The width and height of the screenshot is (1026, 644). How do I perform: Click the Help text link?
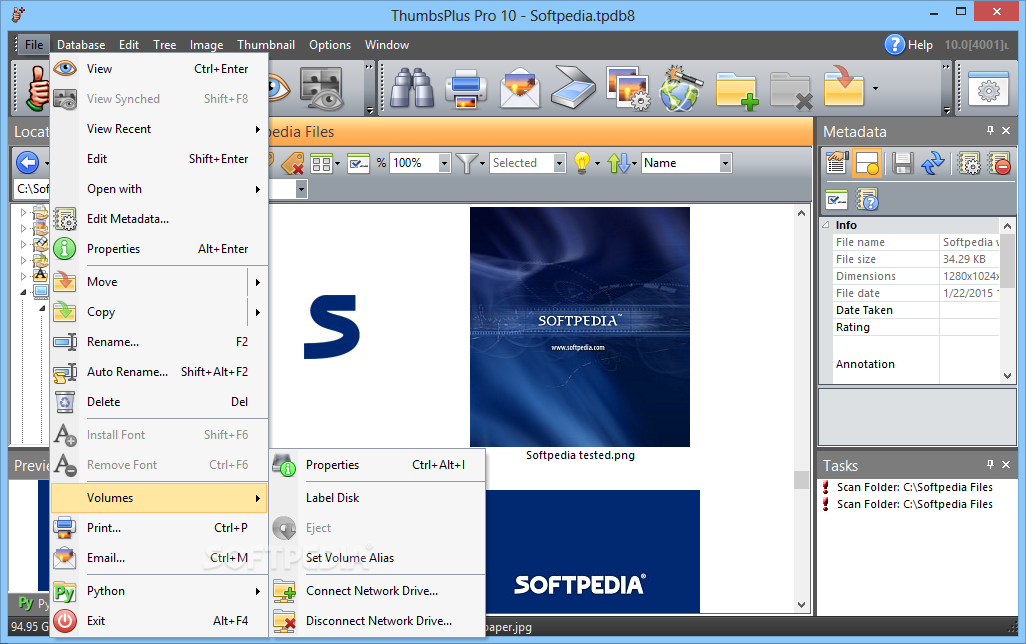point(920,45)
